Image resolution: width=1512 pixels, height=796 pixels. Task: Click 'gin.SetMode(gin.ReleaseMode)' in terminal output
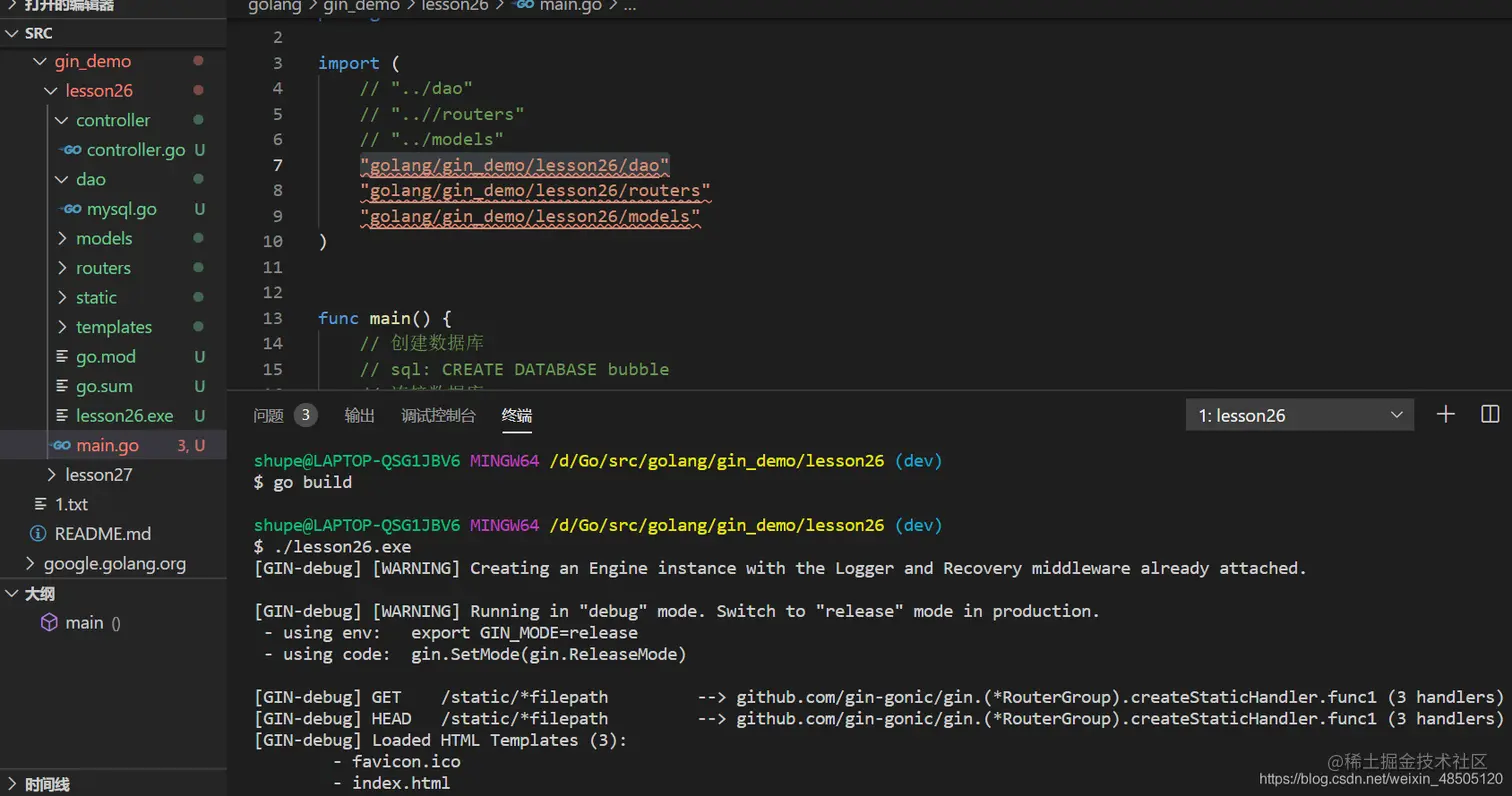tap(549, 655)
